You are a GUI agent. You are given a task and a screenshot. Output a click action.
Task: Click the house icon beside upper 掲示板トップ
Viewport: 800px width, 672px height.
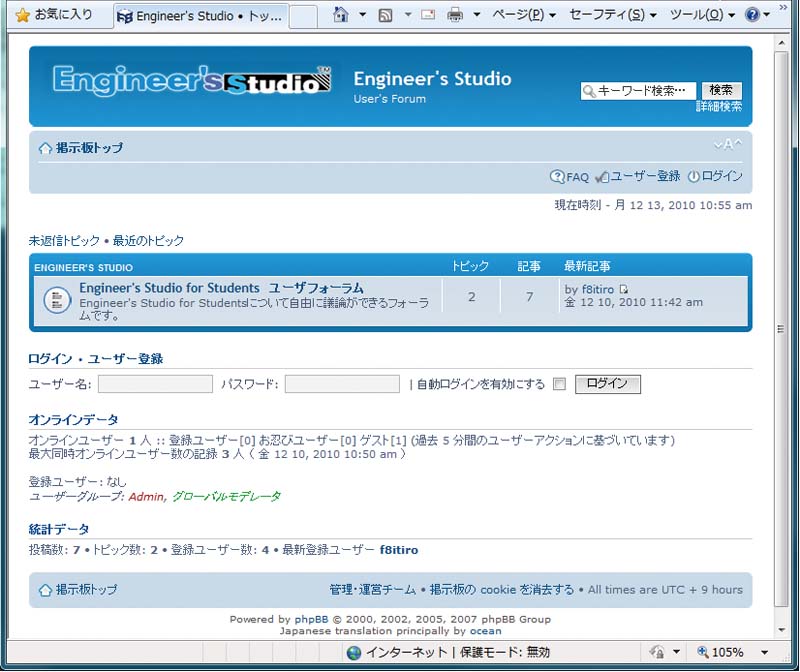pos(45,148)
